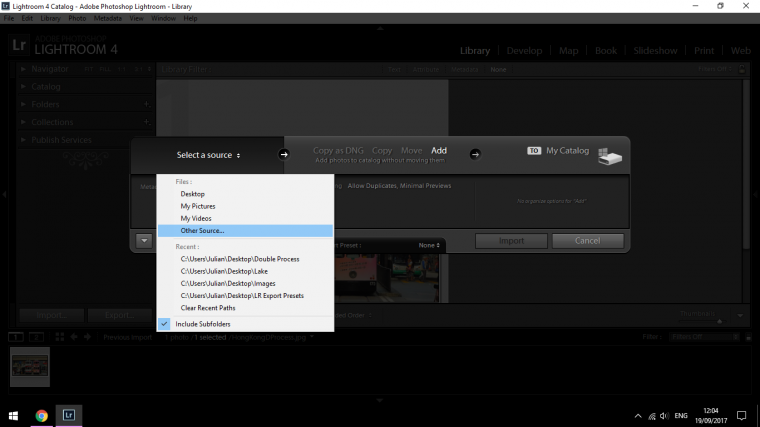Add a collection with Collections plus icon
Viewport: 760px width, 427px height.
(146, 122)
